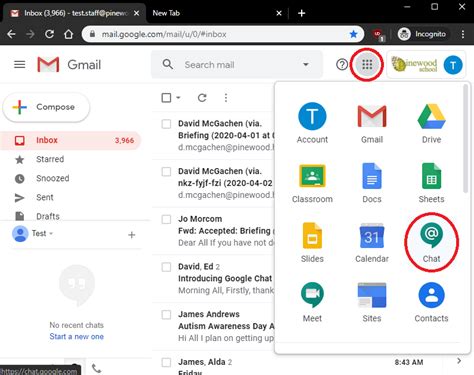Switch to the Inbox browser tab

point(75,13)
